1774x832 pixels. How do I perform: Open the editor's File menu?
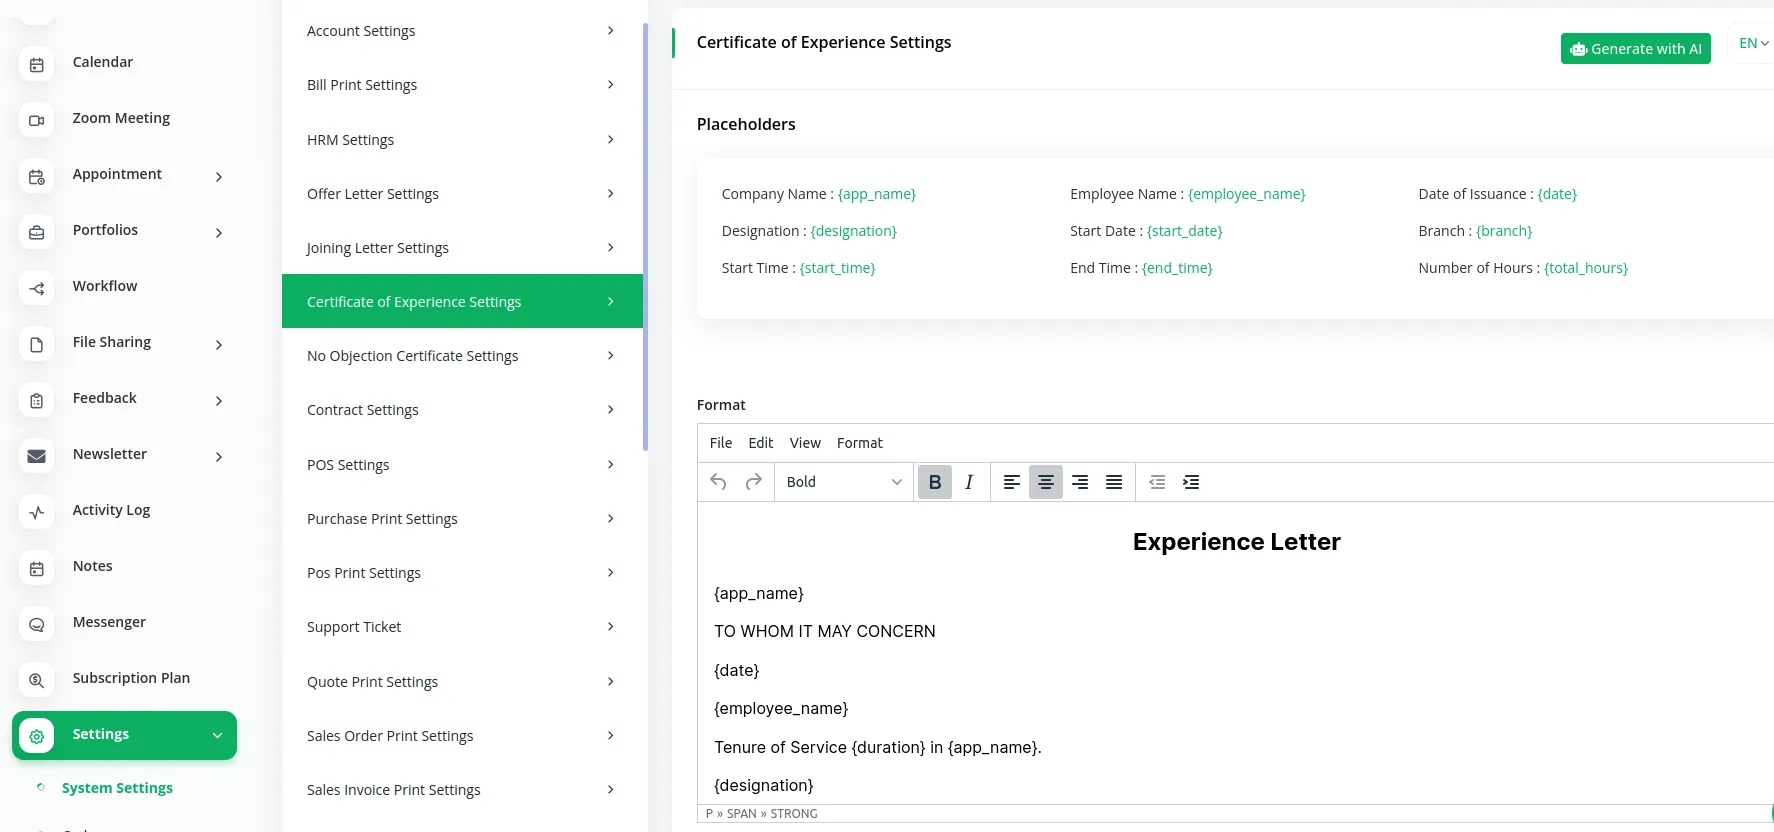point(720,443)
